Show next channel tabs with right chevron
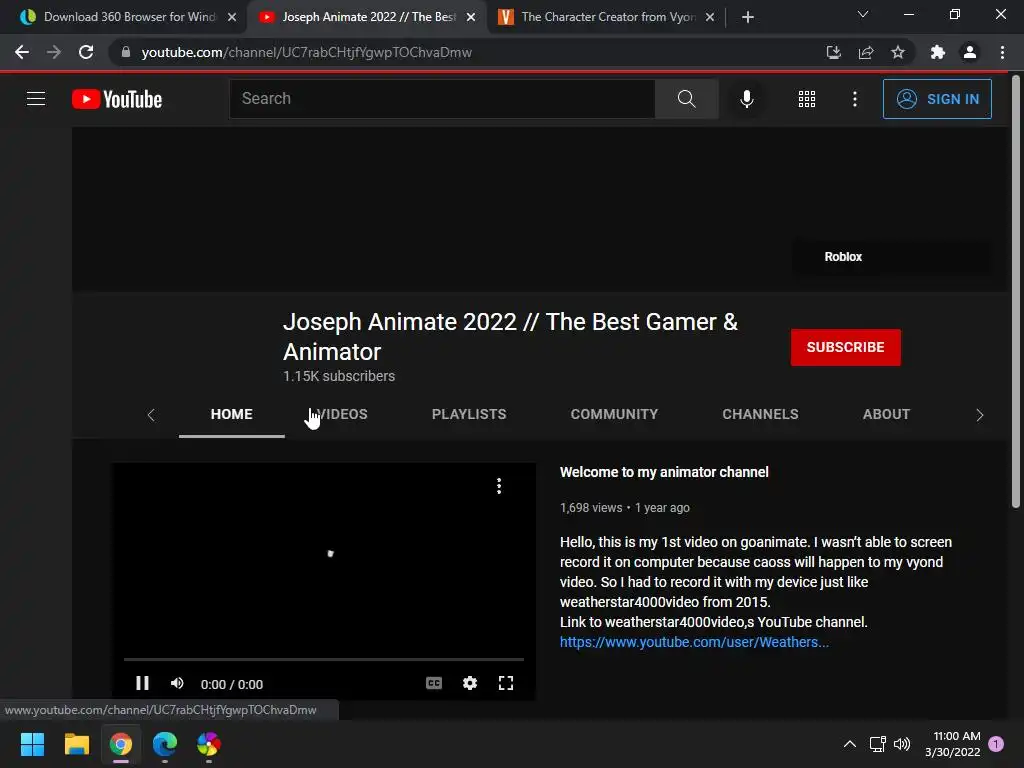Viewport: 1024px width, 768px height. 979,415
